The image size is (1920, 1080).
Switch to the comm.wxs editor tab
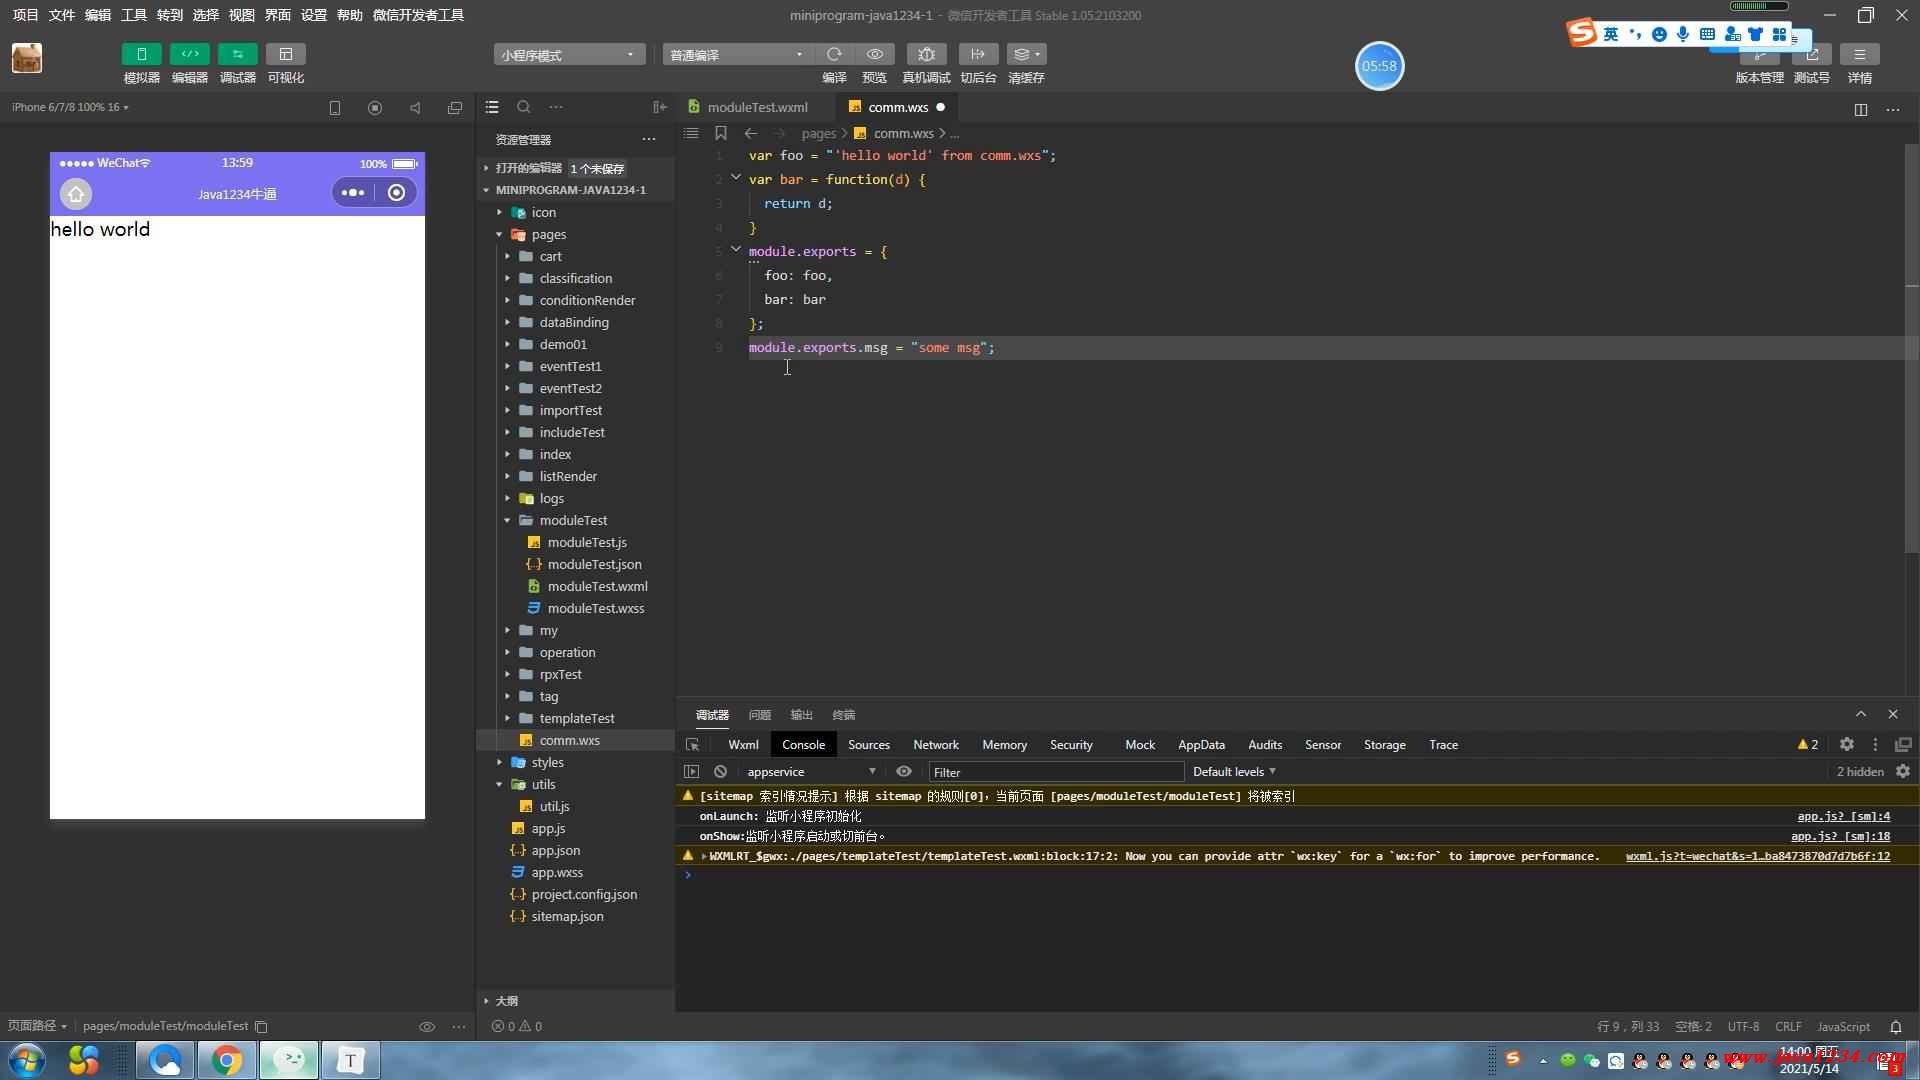[x=897, y=107]
